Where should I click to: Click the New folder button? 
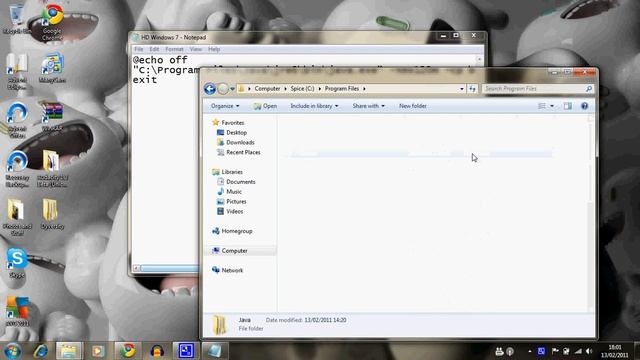[x=413, y=106]
